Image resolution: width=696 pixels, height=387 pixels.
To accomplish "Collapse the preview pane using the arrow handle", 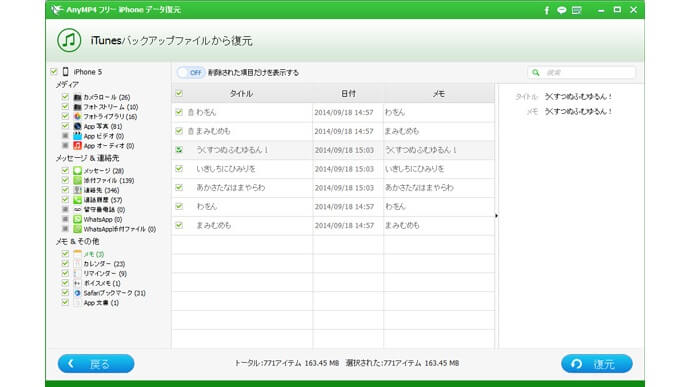I will (496, 216).
